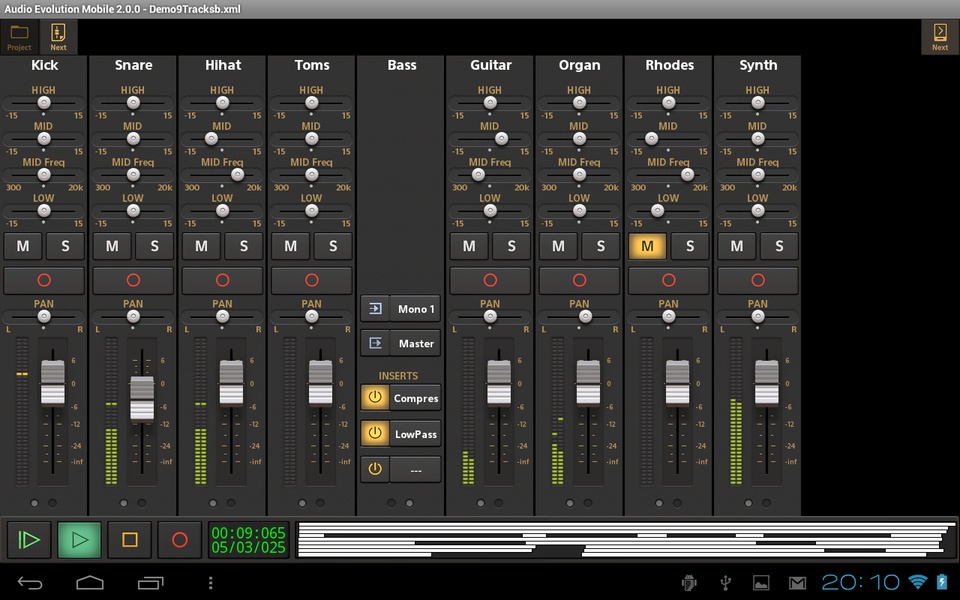This screenshot has height=600, width=960.
Task: Select the Bass channel header
Action: pyautogui.click(x=401, y=65)
